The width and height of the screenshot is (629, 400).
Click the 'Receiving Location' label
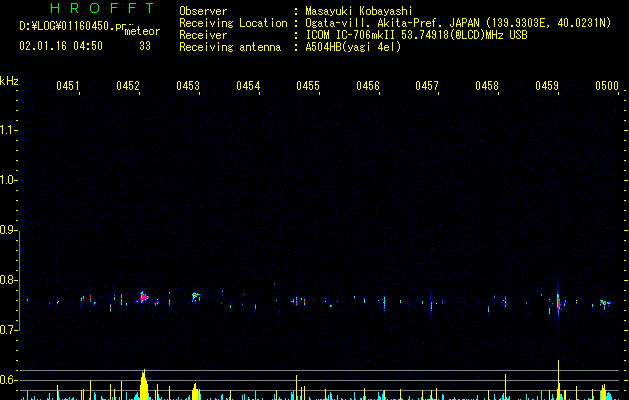pyautogui.click(x=233, y=23)
